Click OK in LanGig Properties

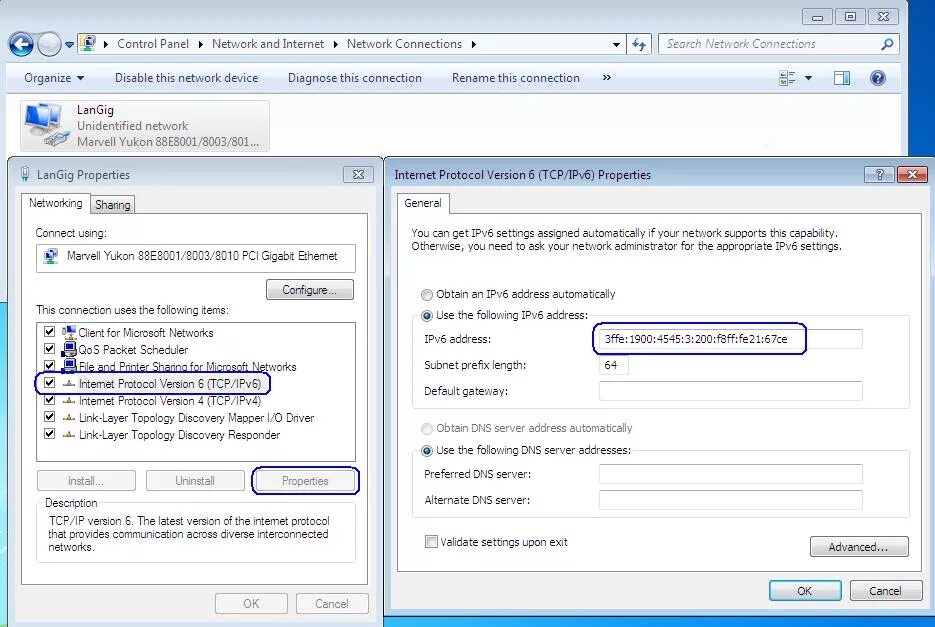pos(251,604)
